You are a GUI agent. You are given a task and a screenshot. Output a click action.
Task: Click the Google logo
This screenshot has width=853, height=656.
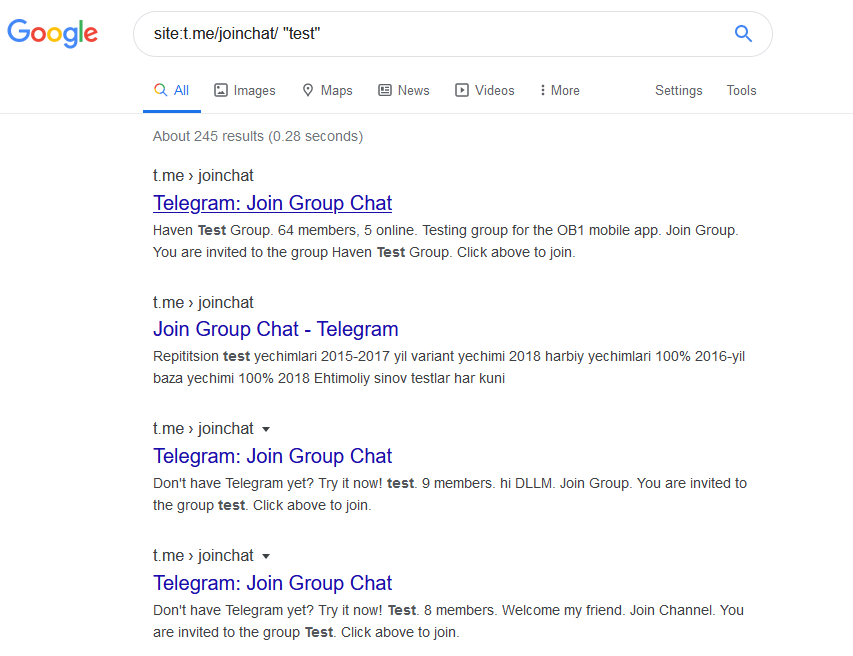[x=52, y=33]
